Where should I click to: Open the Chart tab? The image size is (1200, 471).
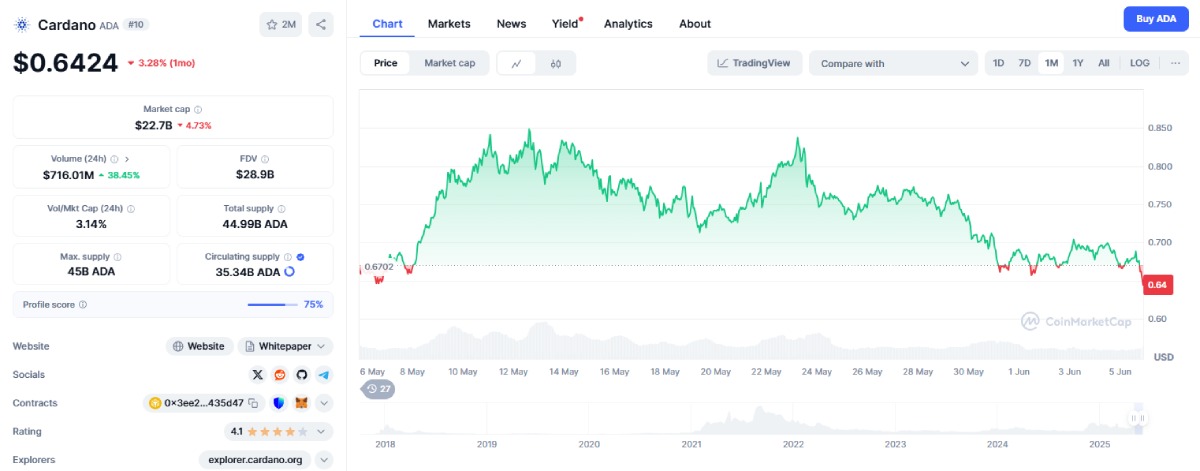point(387,23)
